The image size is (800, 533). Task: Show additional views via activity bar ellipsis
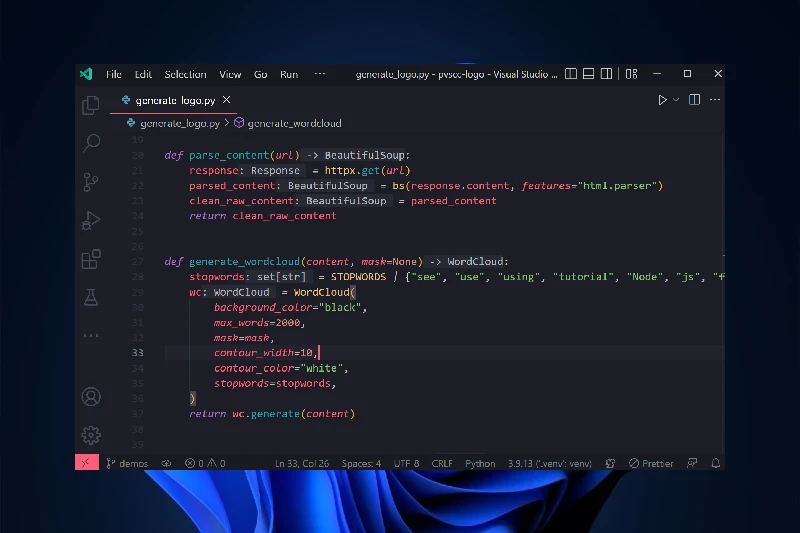coord(91,335)
